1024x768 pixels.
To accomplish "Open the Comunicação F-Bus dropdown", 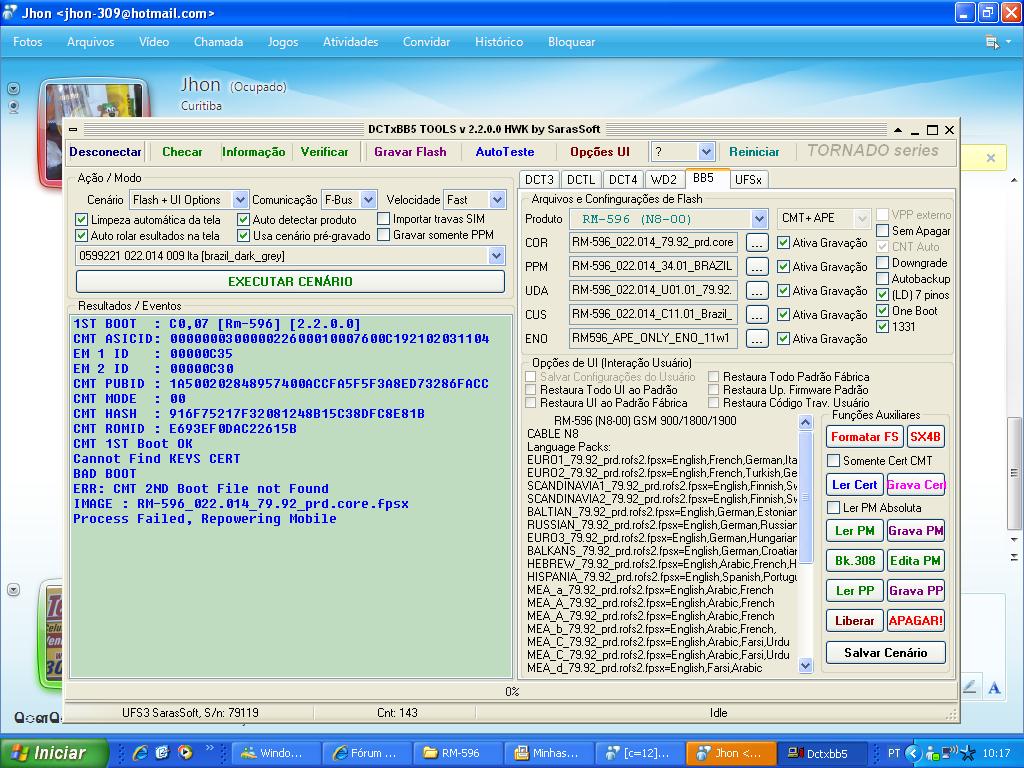I will coord(368,200).
